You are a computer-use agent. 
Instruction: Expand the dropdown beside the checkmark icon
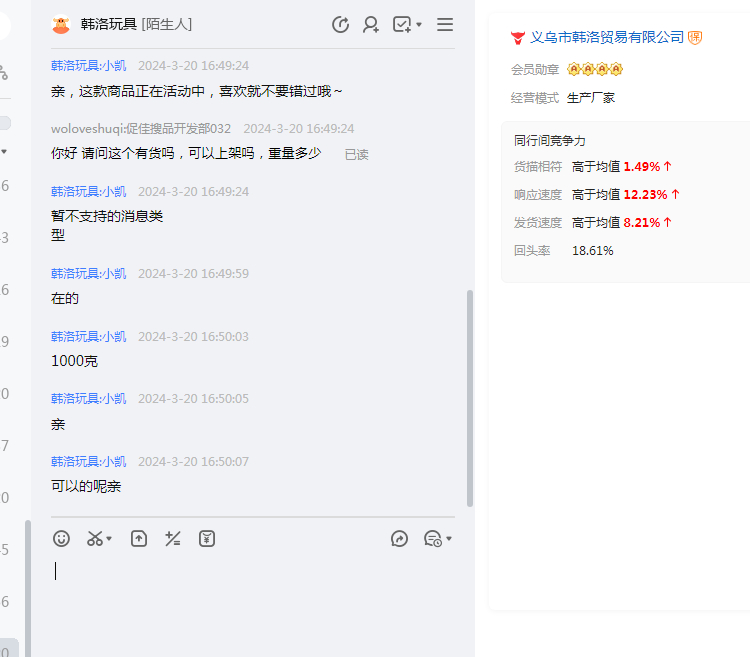coord(419,24)
